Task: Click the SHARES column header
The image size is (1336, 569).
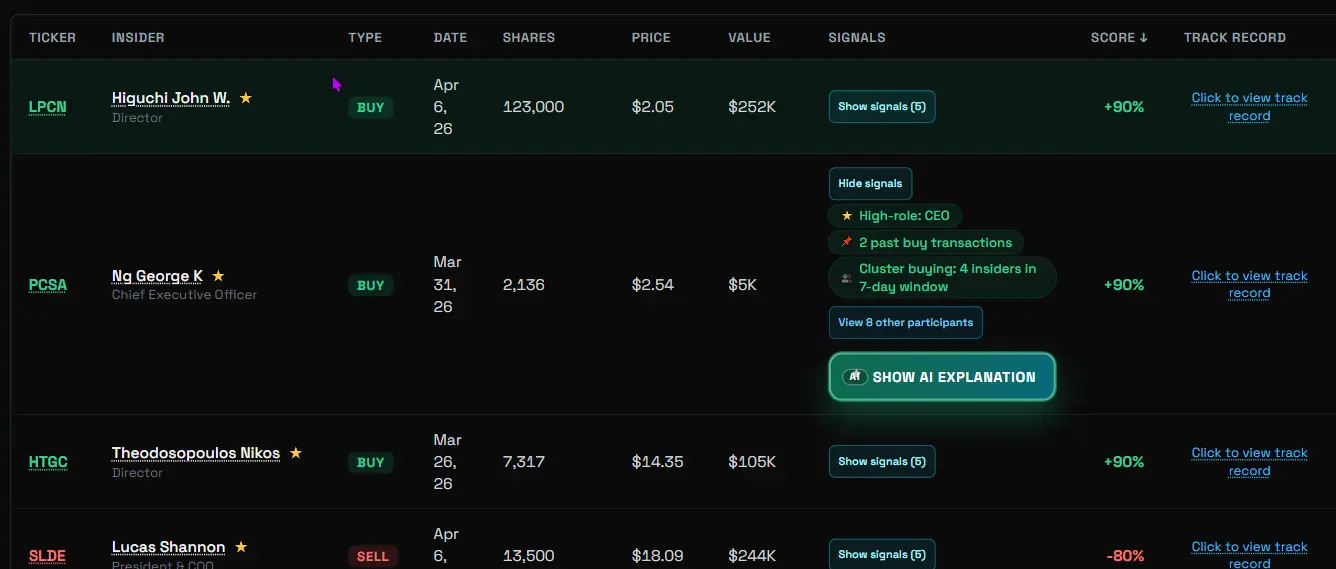Action: pos(529,38)
